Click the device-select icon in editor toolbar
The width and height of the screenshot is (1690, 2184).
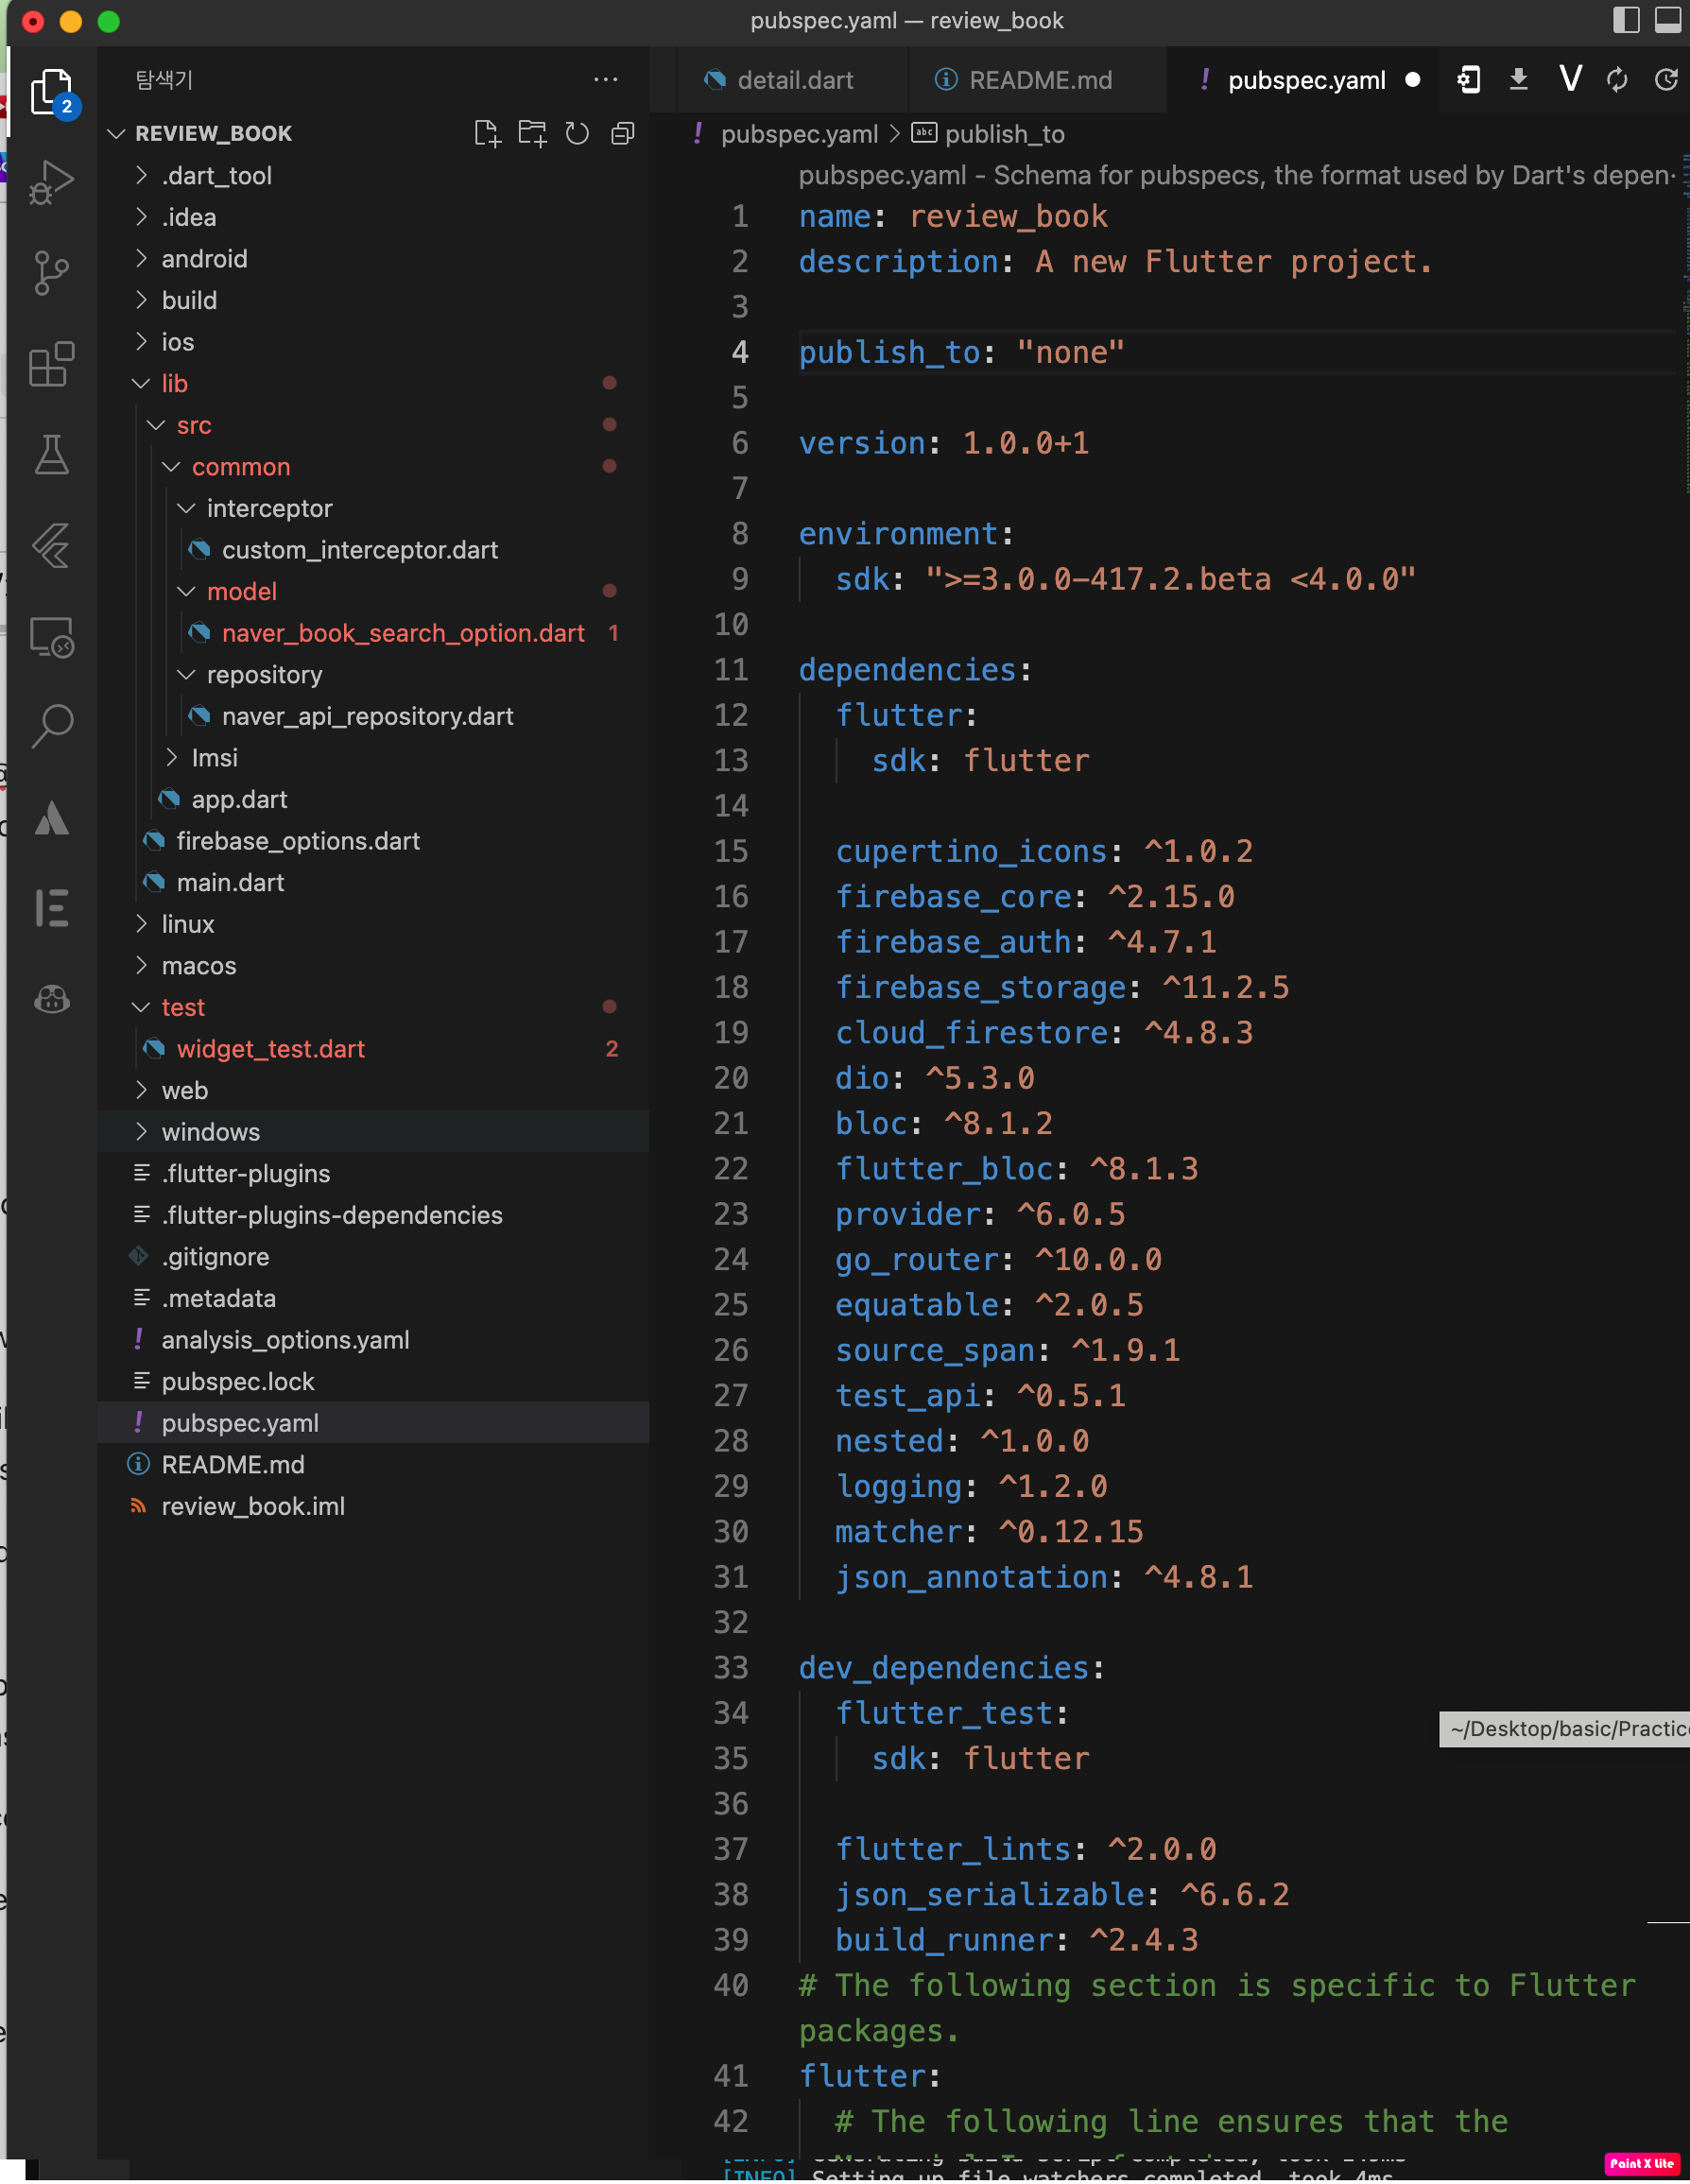(1468, 79)
